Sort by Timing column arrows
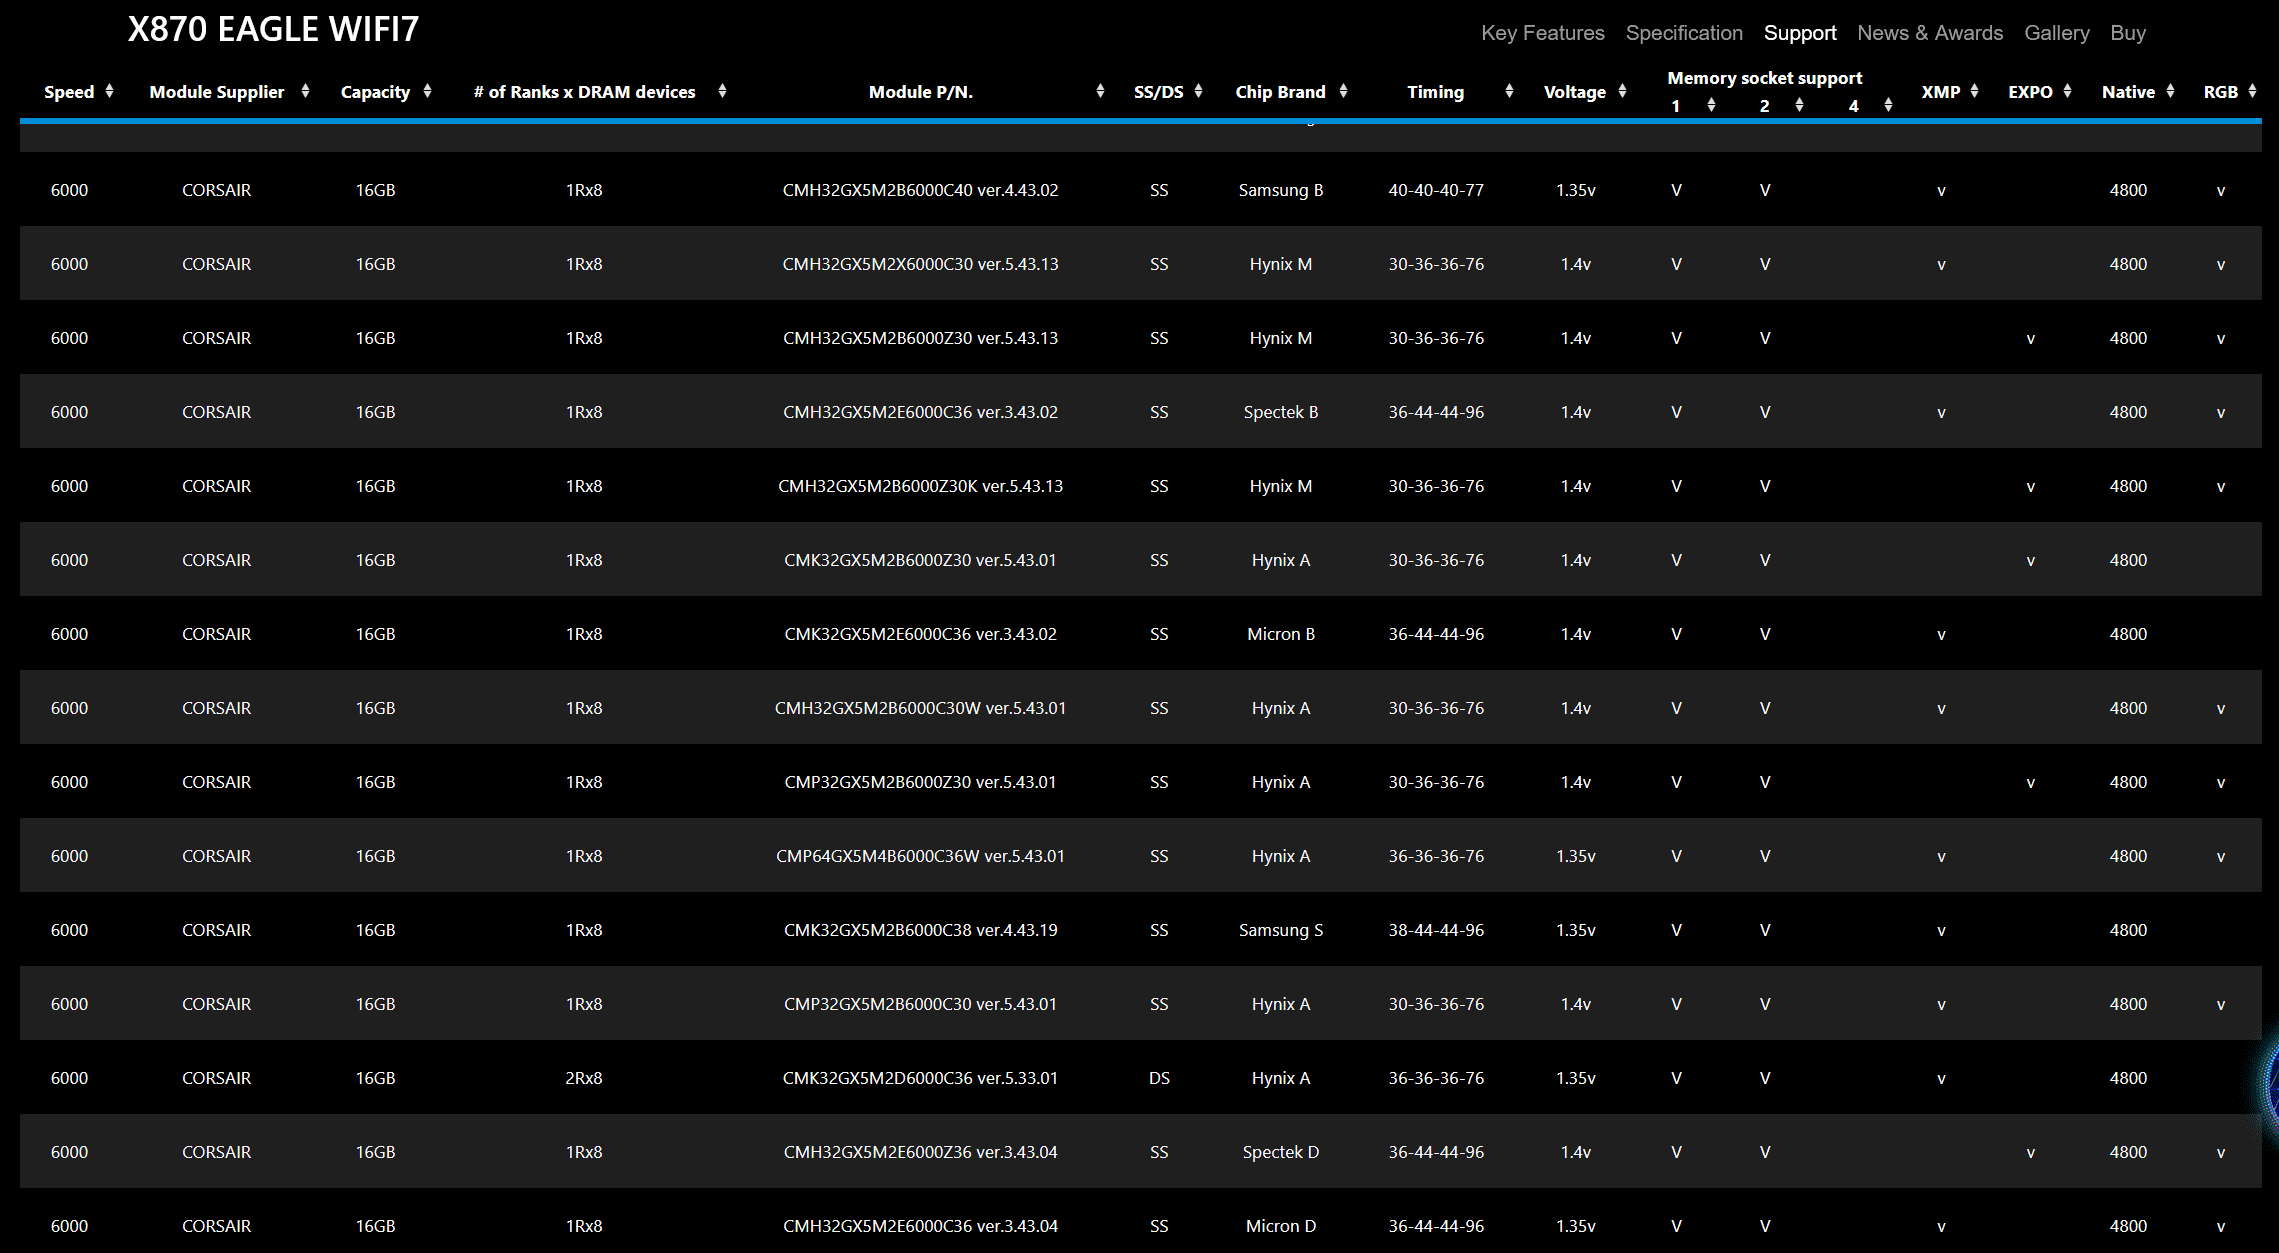2279x1253 pixels. tap(1509, 91)
